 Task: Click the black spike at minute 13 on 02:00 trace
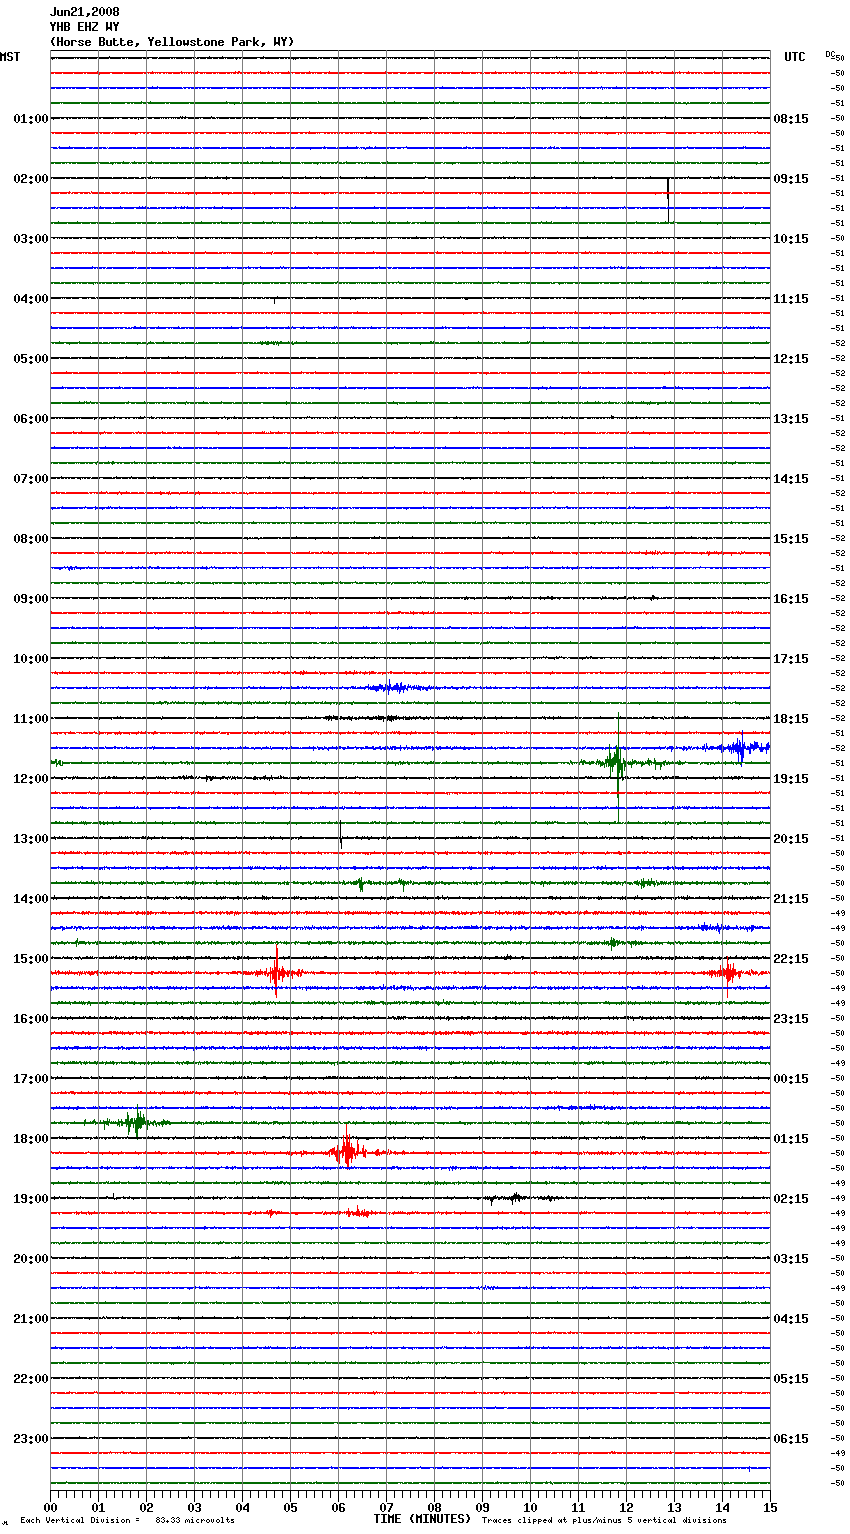(x=668, y=199)
